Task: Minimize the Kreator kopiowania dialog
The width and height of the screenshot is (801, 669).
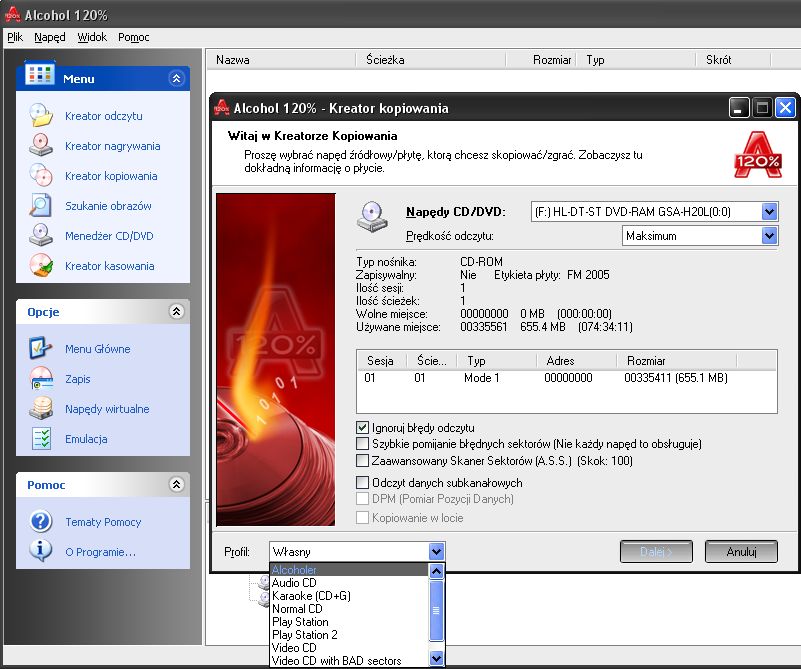Action: pyautogui.click(x=739, y=108)
